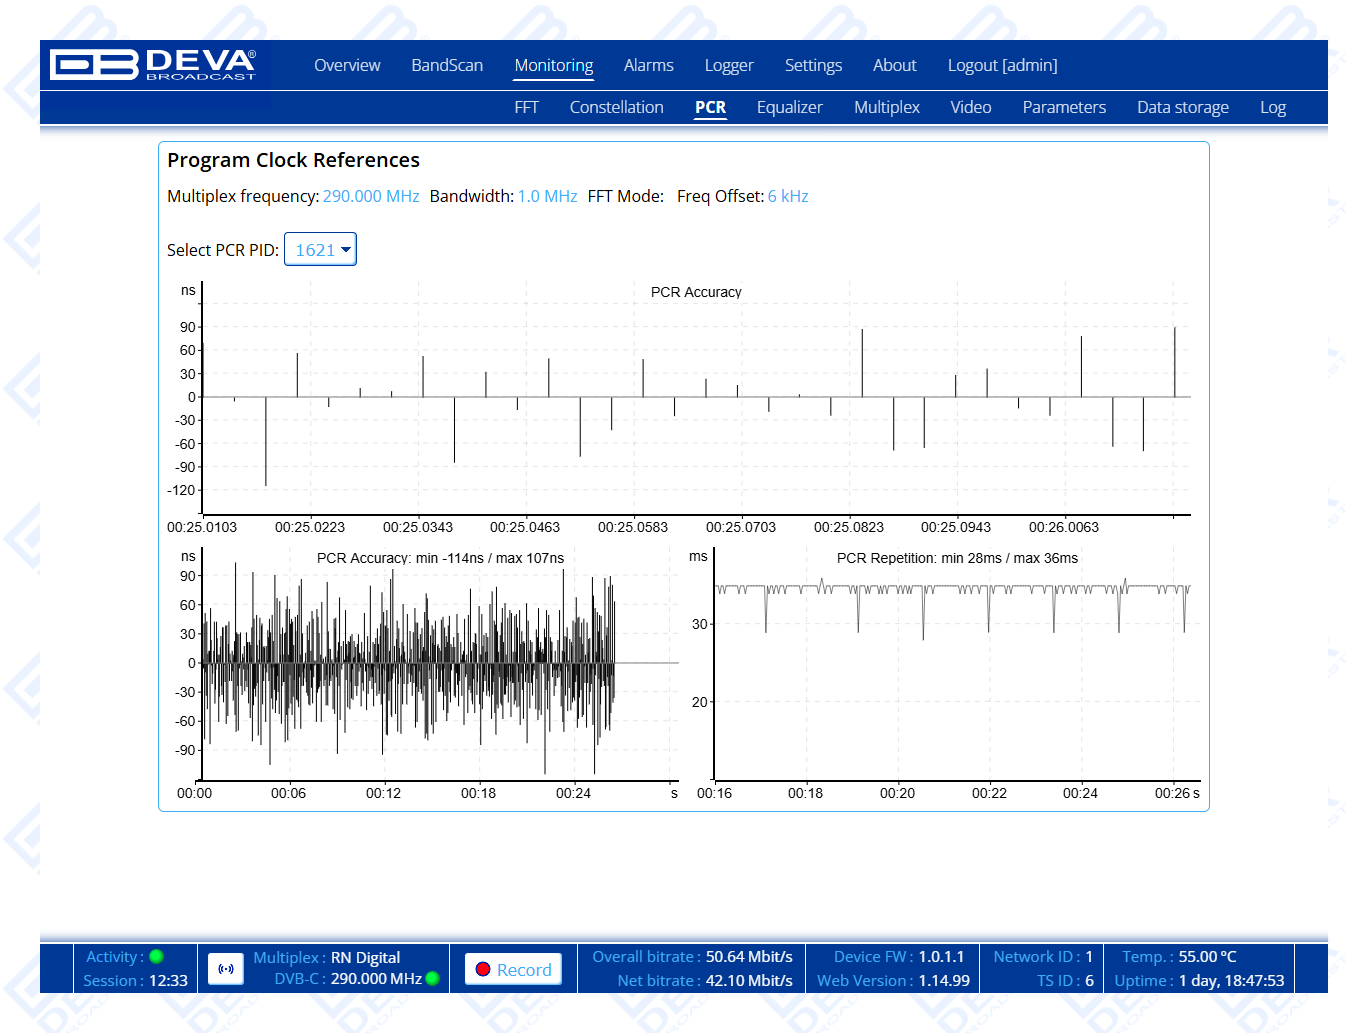Open the Video monitoring tab

tap(970, 108)
